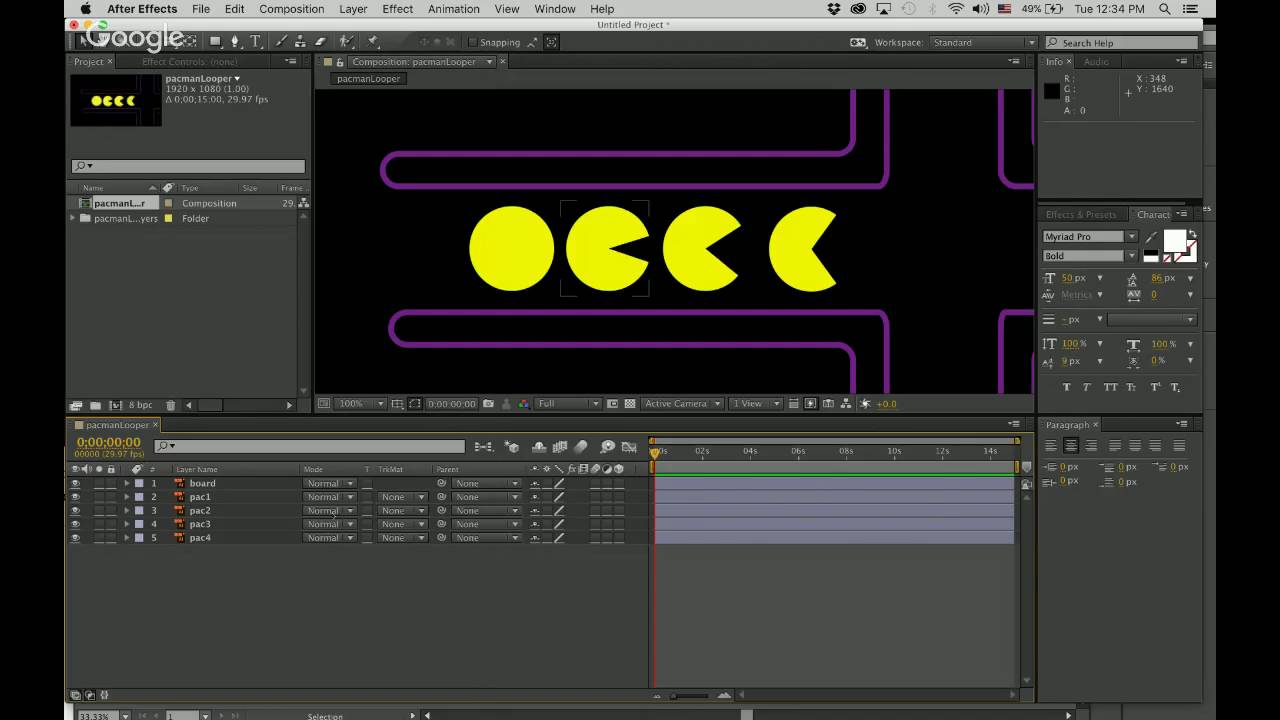Select the Pen tool in toolbar
1280x720 pixels.
click(x=236, y=42)
